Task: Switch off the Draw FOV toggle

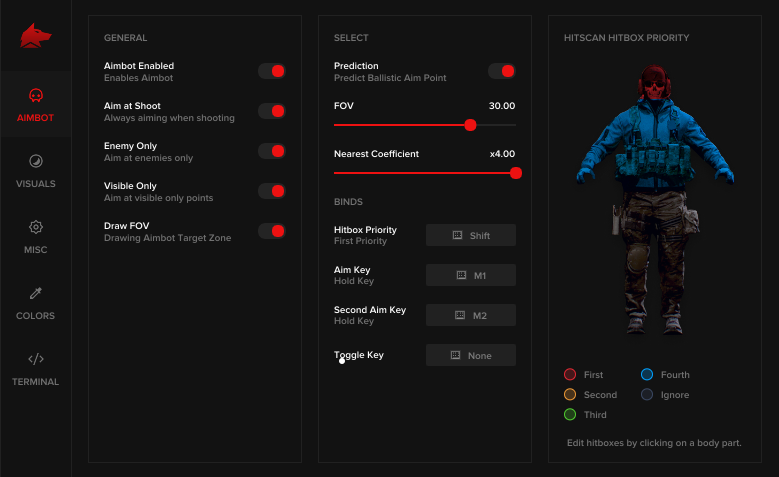Action: (272, 231)
